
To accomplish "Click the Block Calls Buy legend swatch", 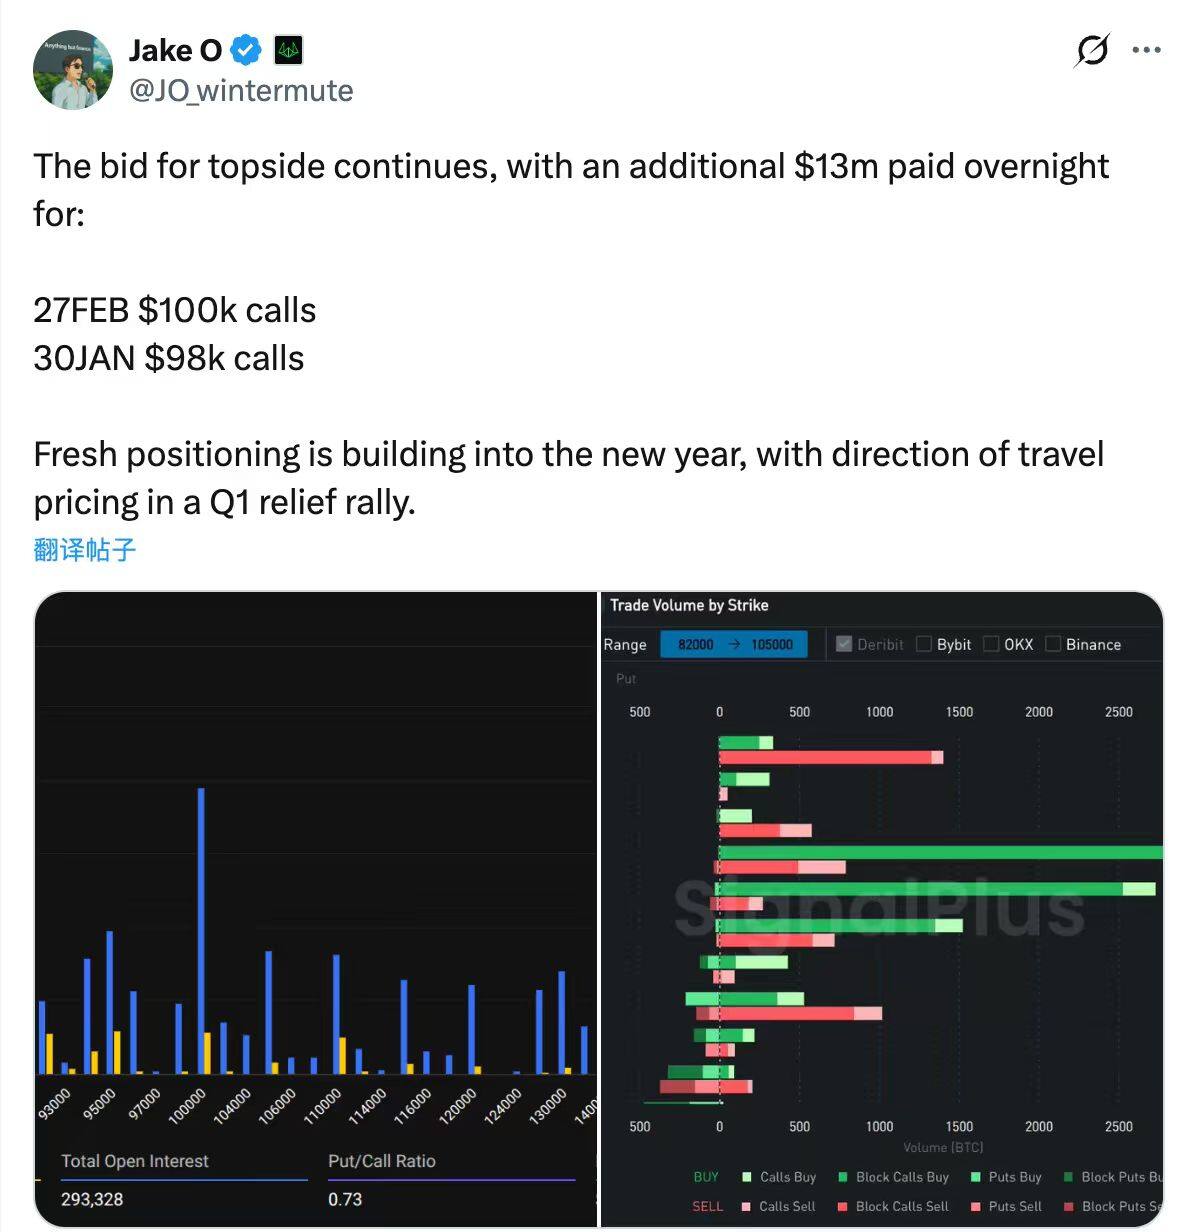I will [x=843, y=1177].
